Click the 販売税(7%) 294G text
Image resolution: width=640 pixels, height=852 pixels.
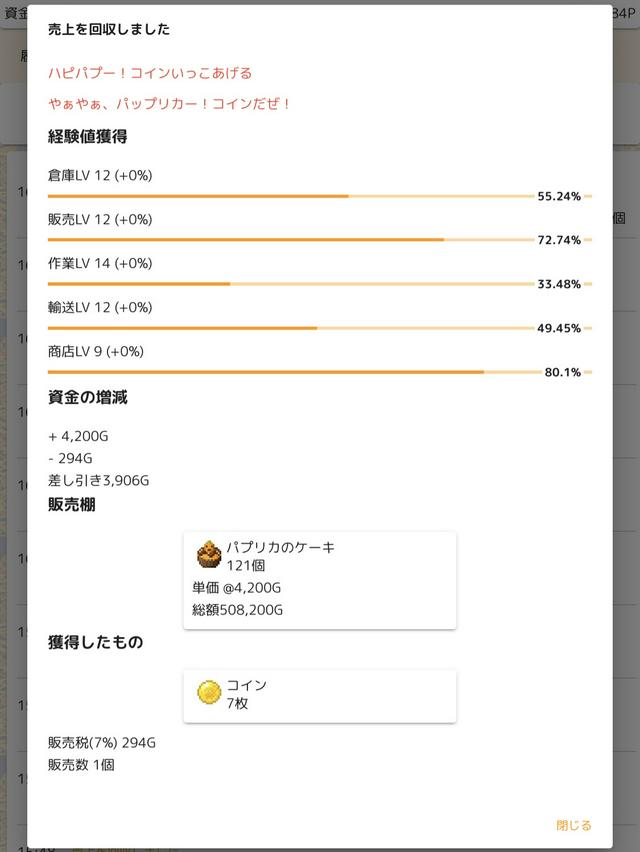pos(101,743)
